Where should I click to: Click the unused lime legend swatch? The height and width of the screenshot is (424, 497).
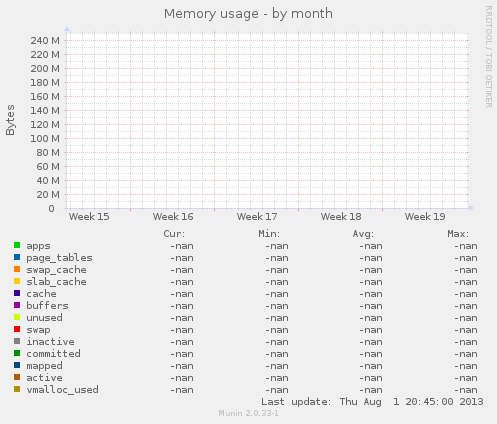point(17,317)
